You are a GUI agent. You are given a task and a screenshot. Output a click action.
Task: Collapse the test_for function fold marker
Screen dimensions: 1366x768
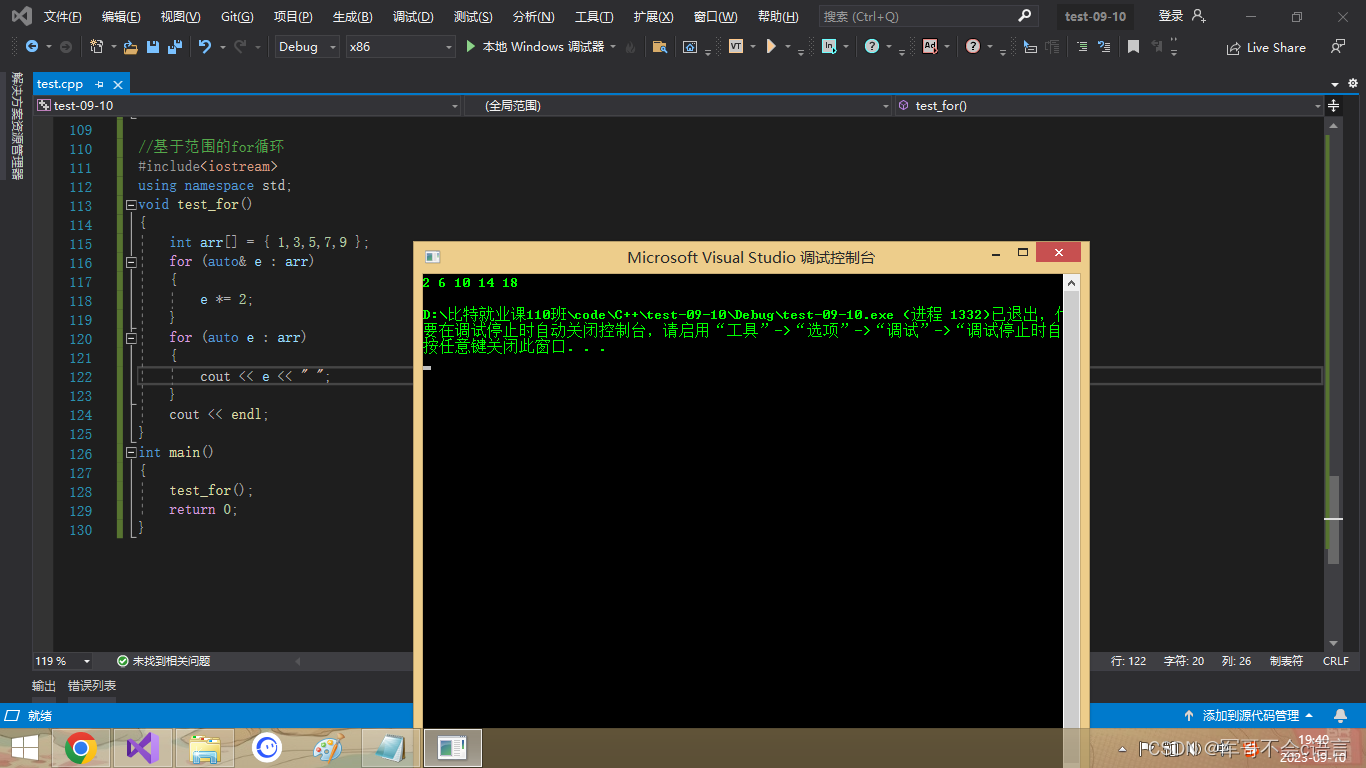pyautogui.click(x=131, y=205)
